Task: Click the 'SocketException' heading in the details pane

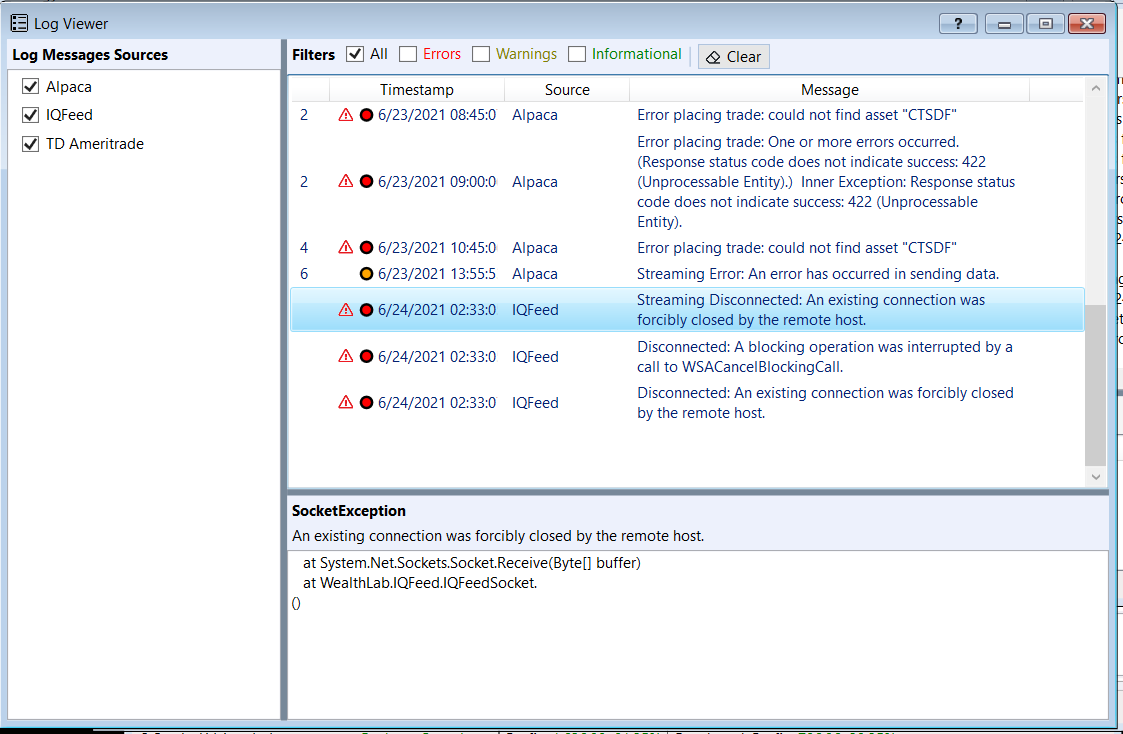Action: click(349, 511)
